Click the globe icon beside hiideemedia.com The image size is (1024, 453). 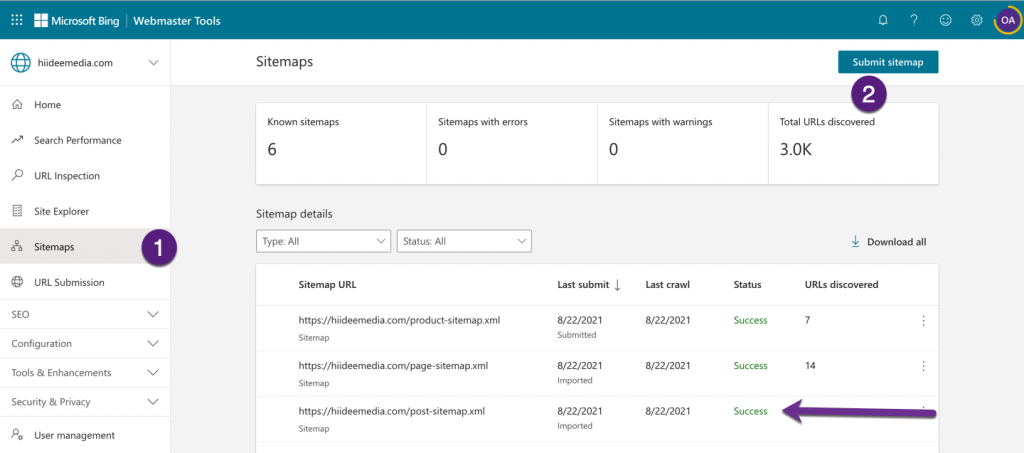tap(20, 63)
